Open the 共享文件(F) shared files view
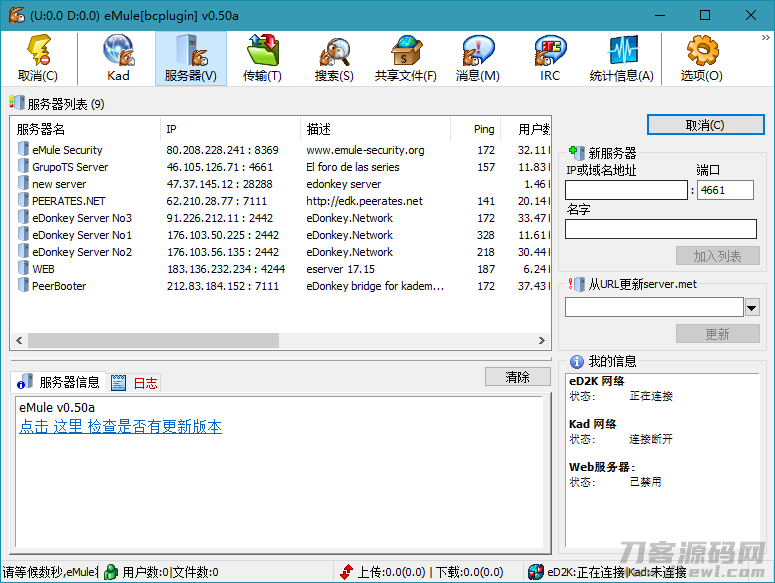This screenshot has width=775, height=583. pos(406,58)
